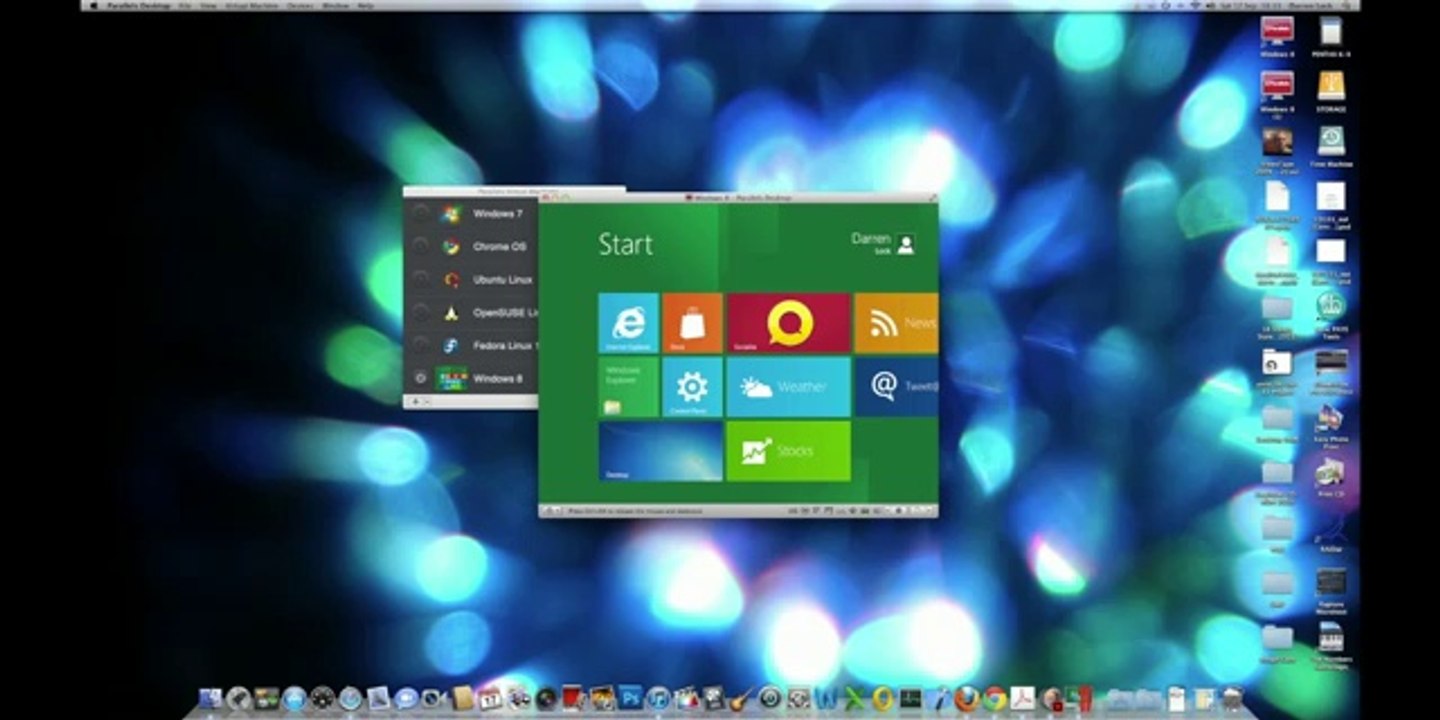Launch the Socialite chat bubble tile
The height and width of the screenshot is (720, 1440).
(x=789, y=323)
